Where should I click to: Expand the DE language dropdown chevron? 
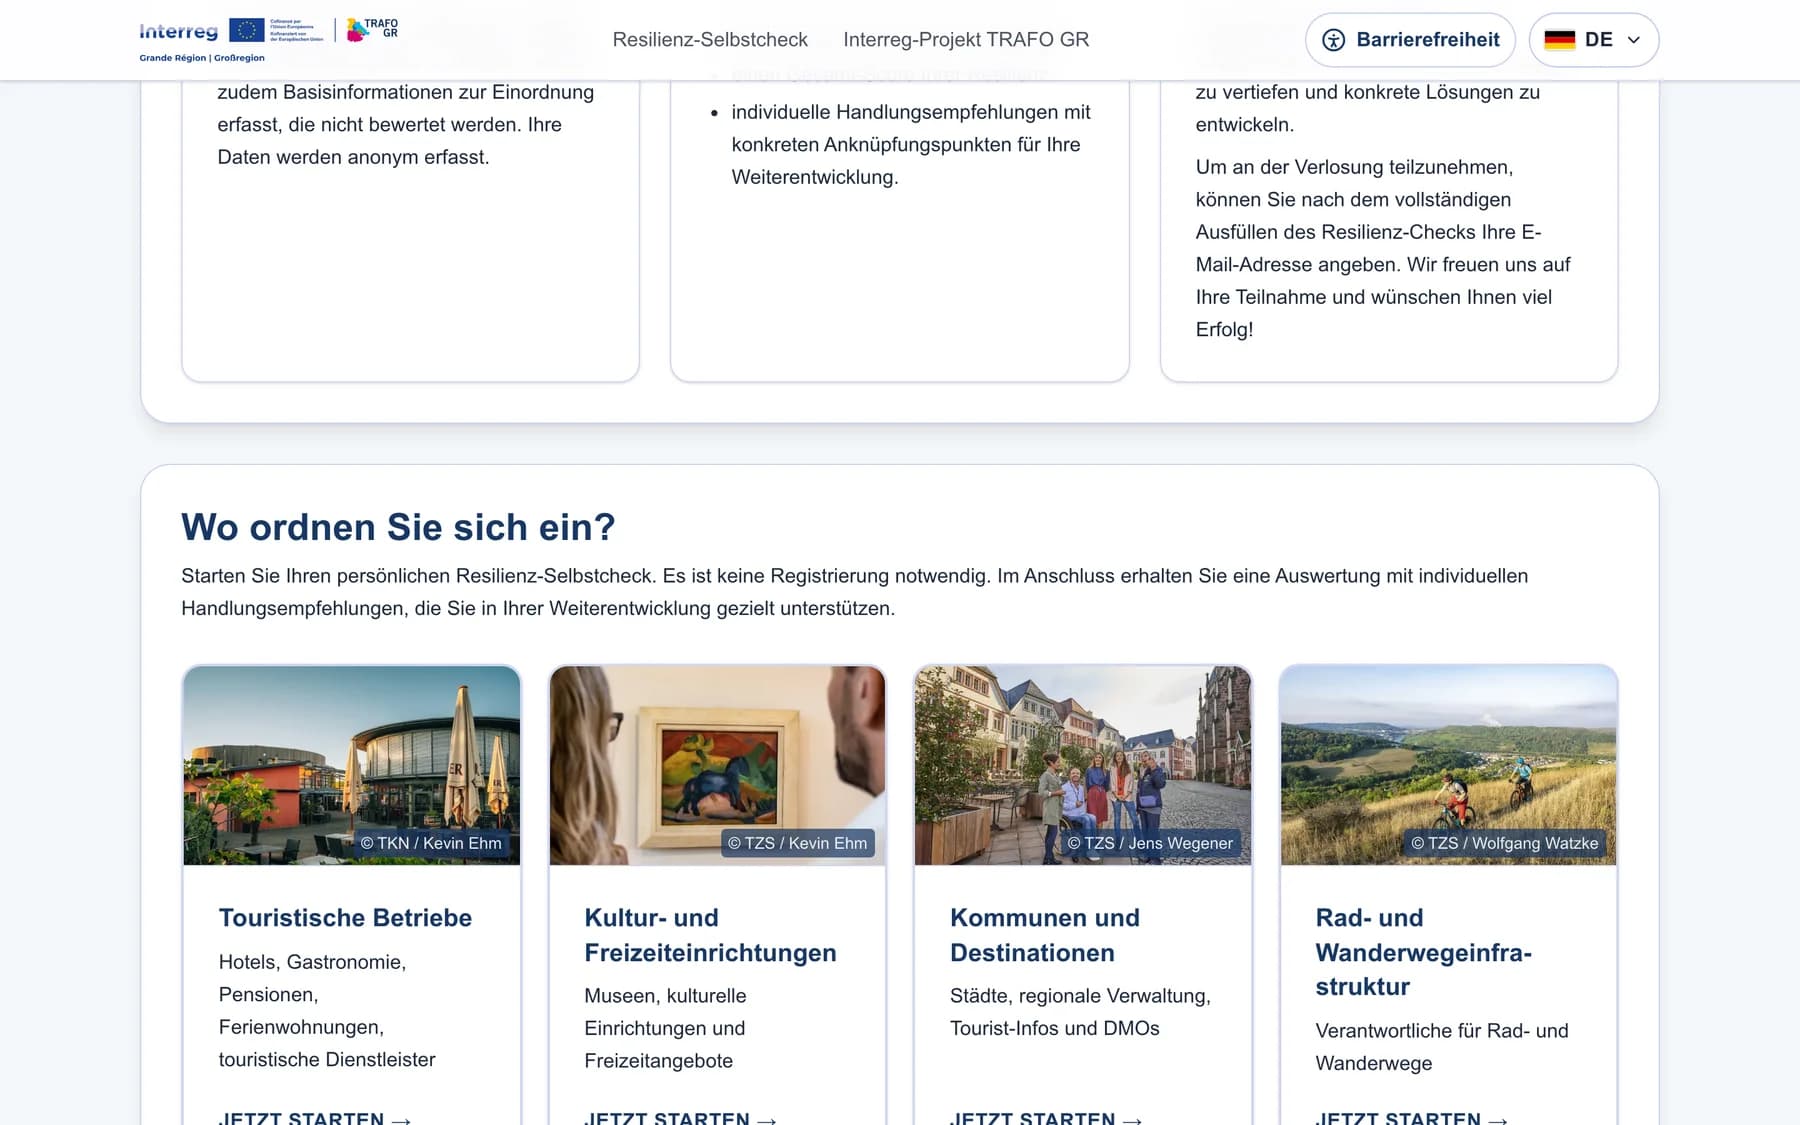[1634, 40]
